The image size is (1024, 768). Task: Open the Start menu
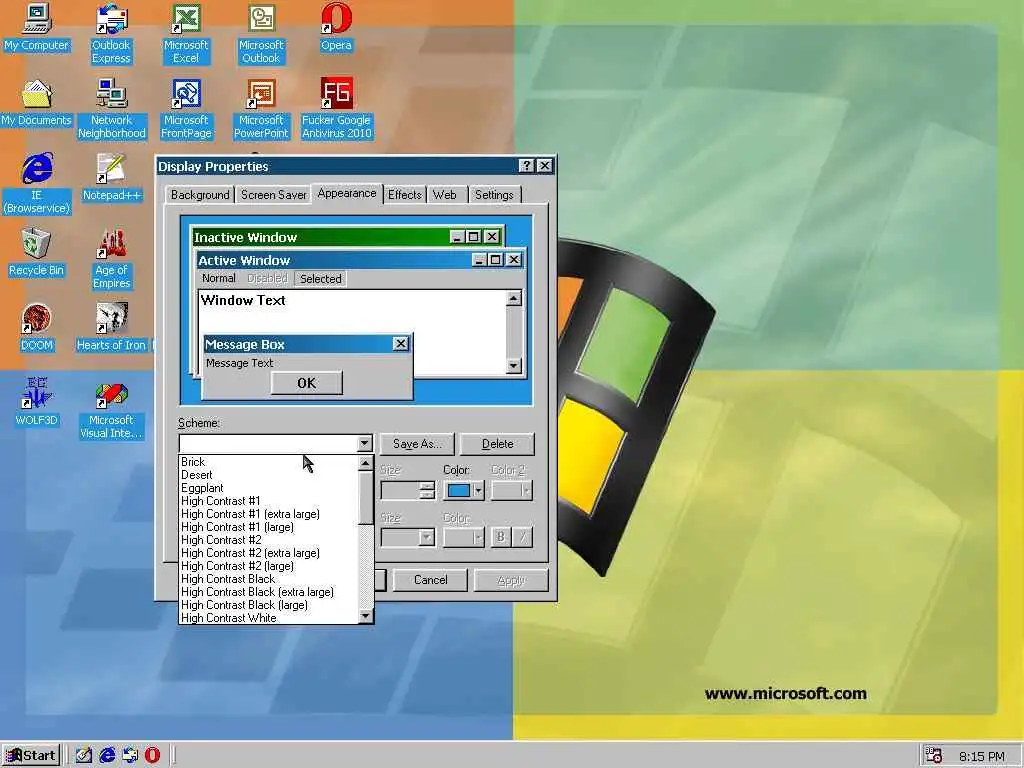pyautogui.click(x=31, y=756)
